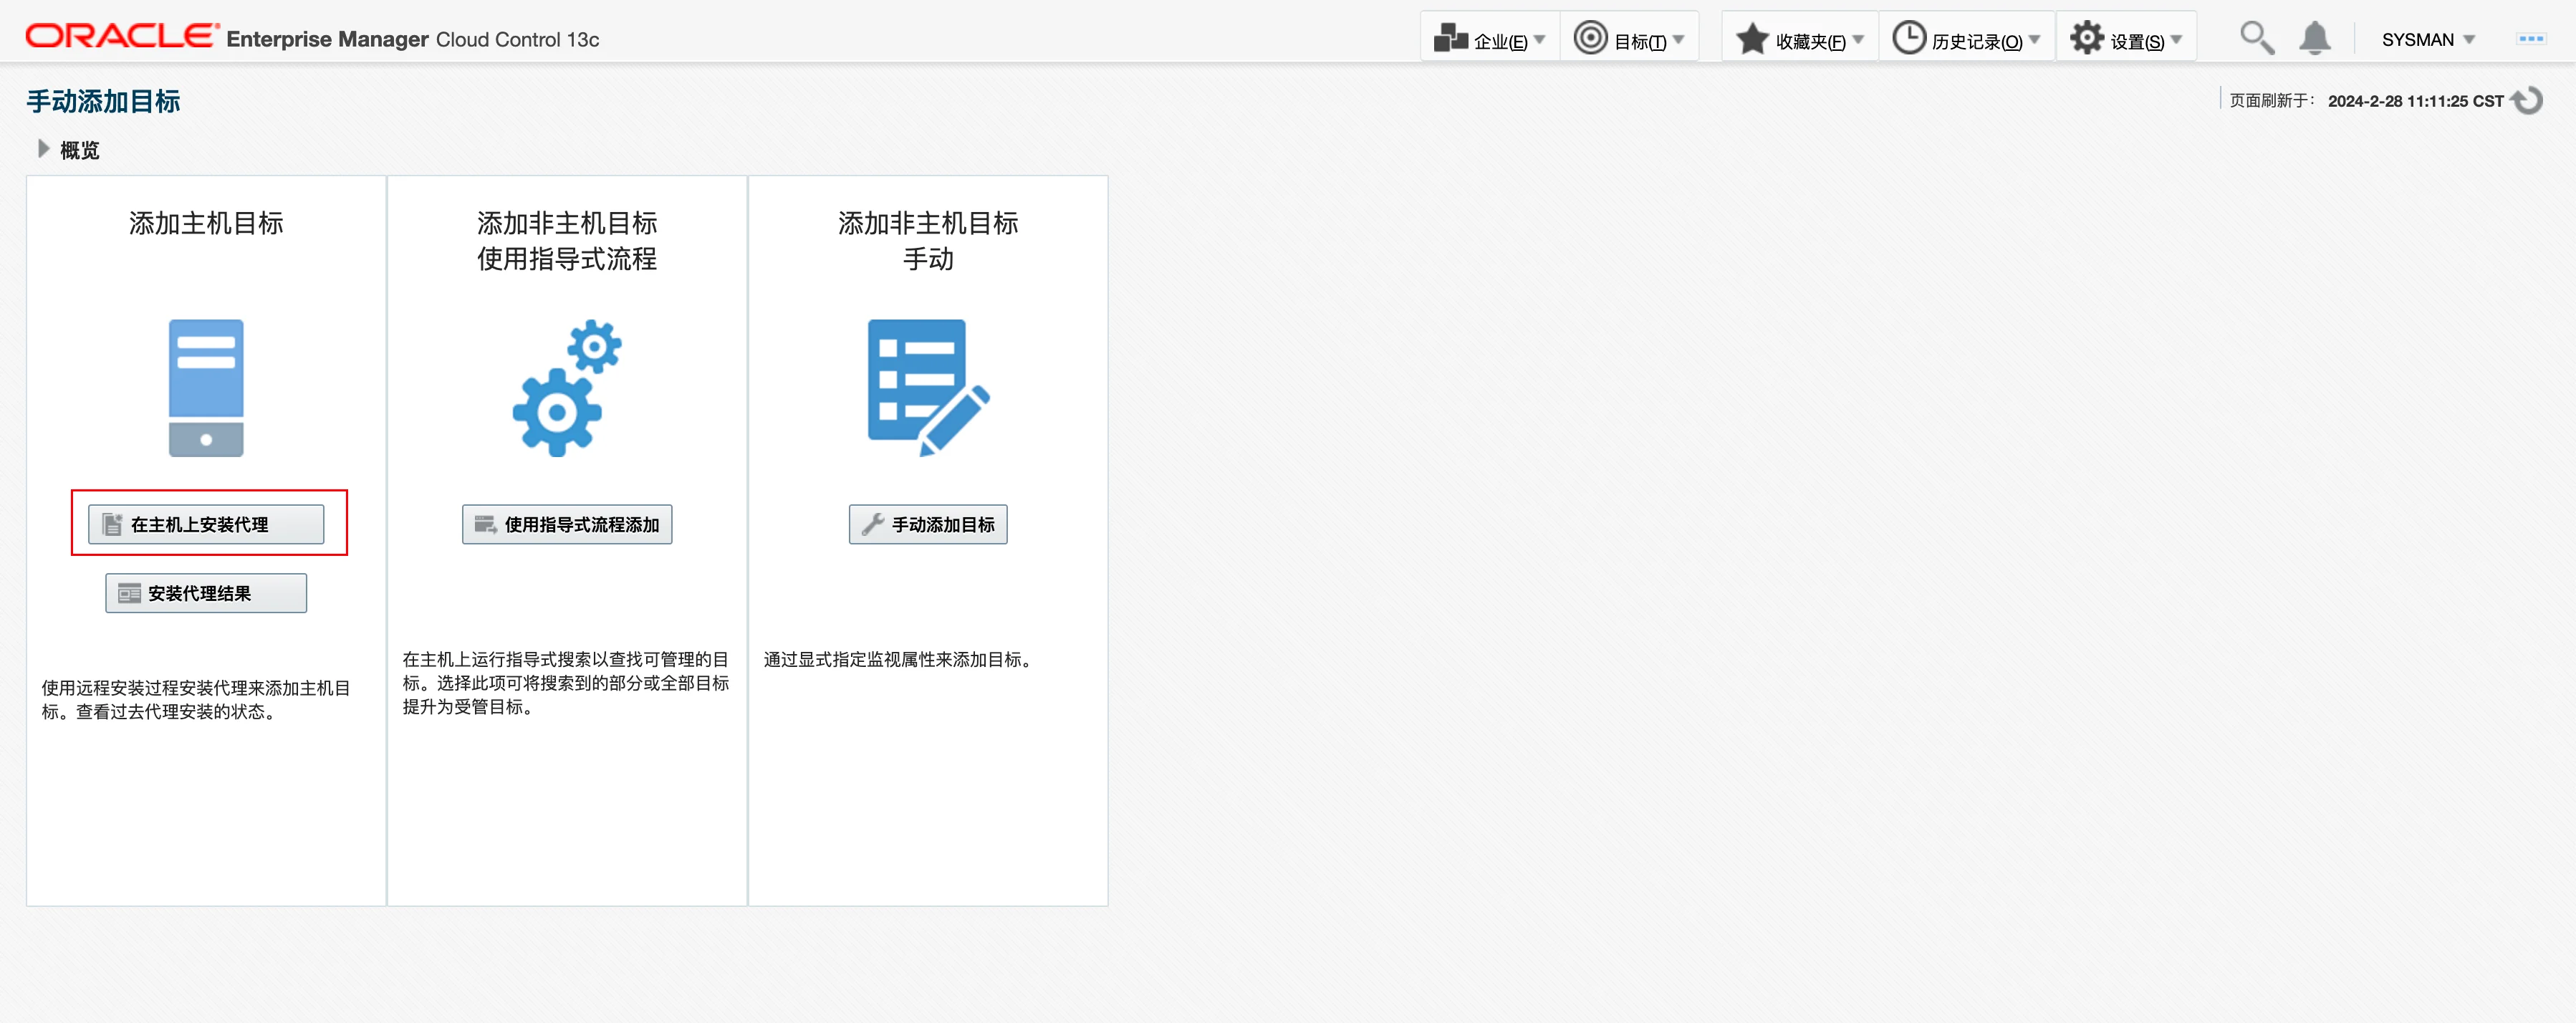Click the Targets bullseye icon
2576x1023 pixels.
(1590, 38)
